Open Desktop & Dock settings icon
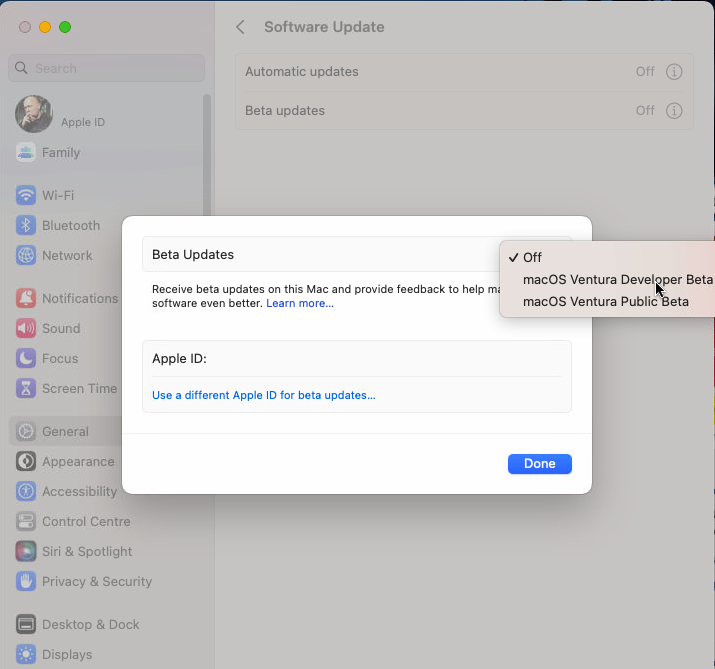The height and width of the screenshot is (669, 715). (x=26, y=624)
